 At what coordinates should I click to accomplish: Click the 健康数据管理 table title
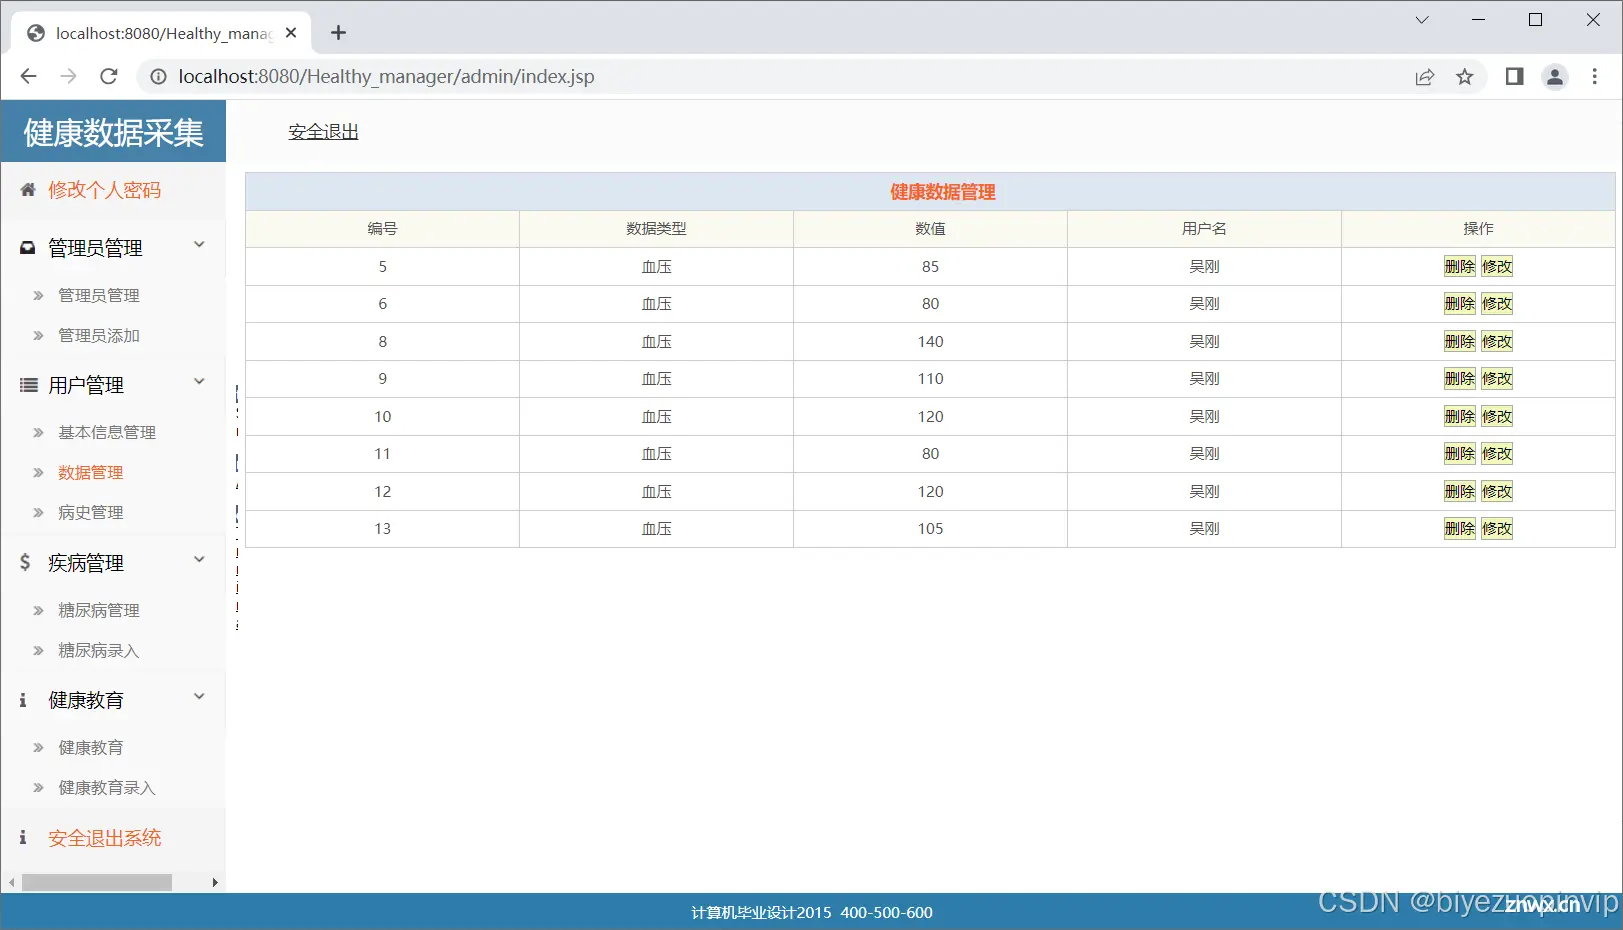point(943,192)
